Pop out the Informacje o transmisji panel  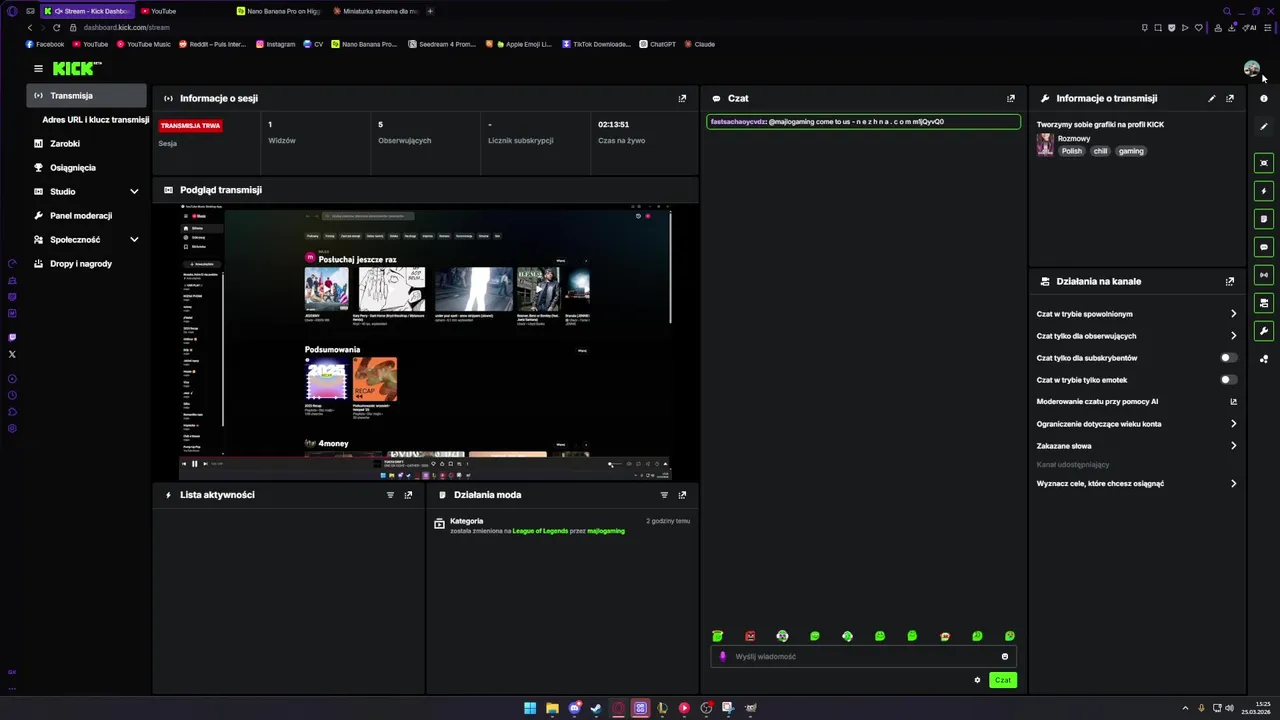coord(1230,99)
